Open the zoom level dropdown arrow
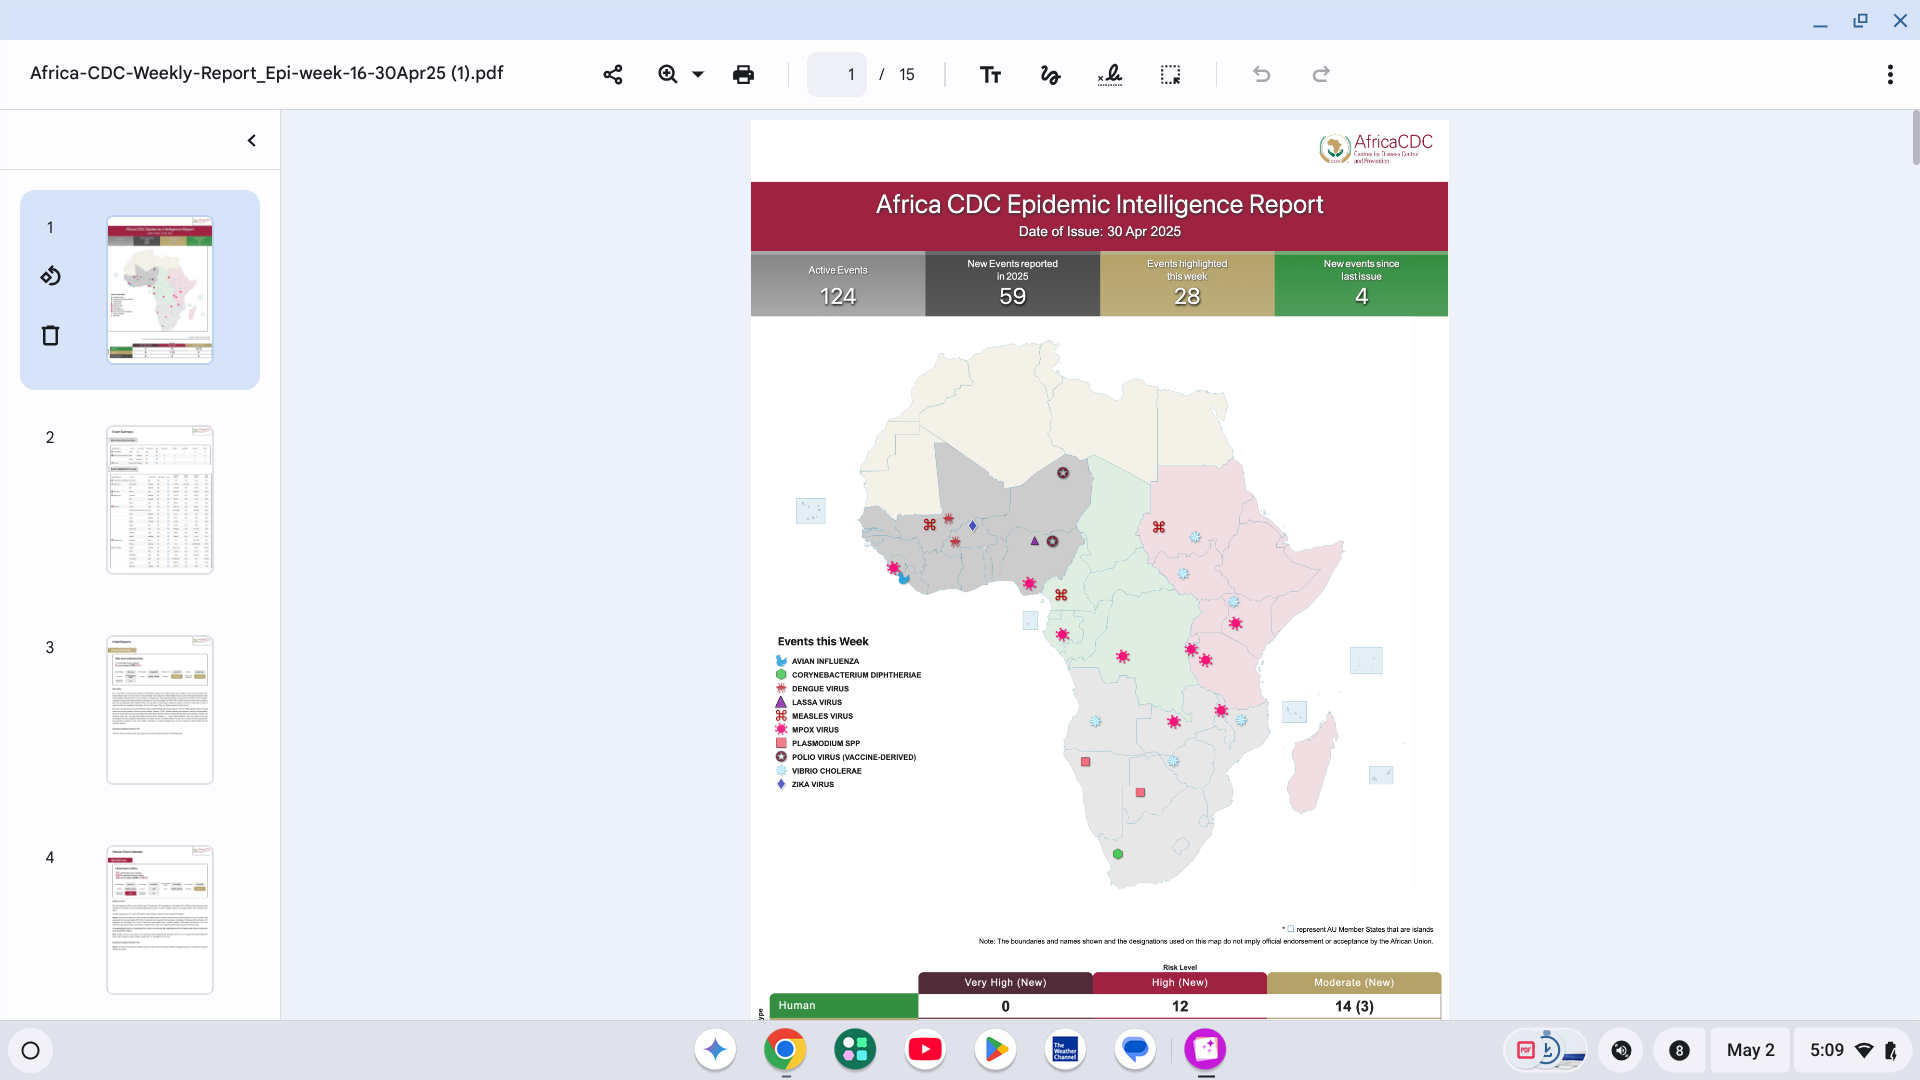Screen dimensions: 1920x1080 pyautogui.click(x=698, y=75)
